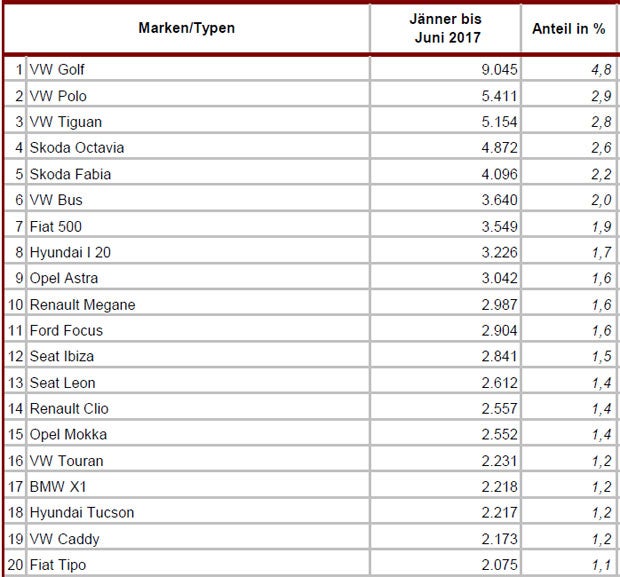Click the Anteil in % column header
Image resolution: width=620 pixels, height=577 pixels.
pyautogui.click(x=569, y=28)
